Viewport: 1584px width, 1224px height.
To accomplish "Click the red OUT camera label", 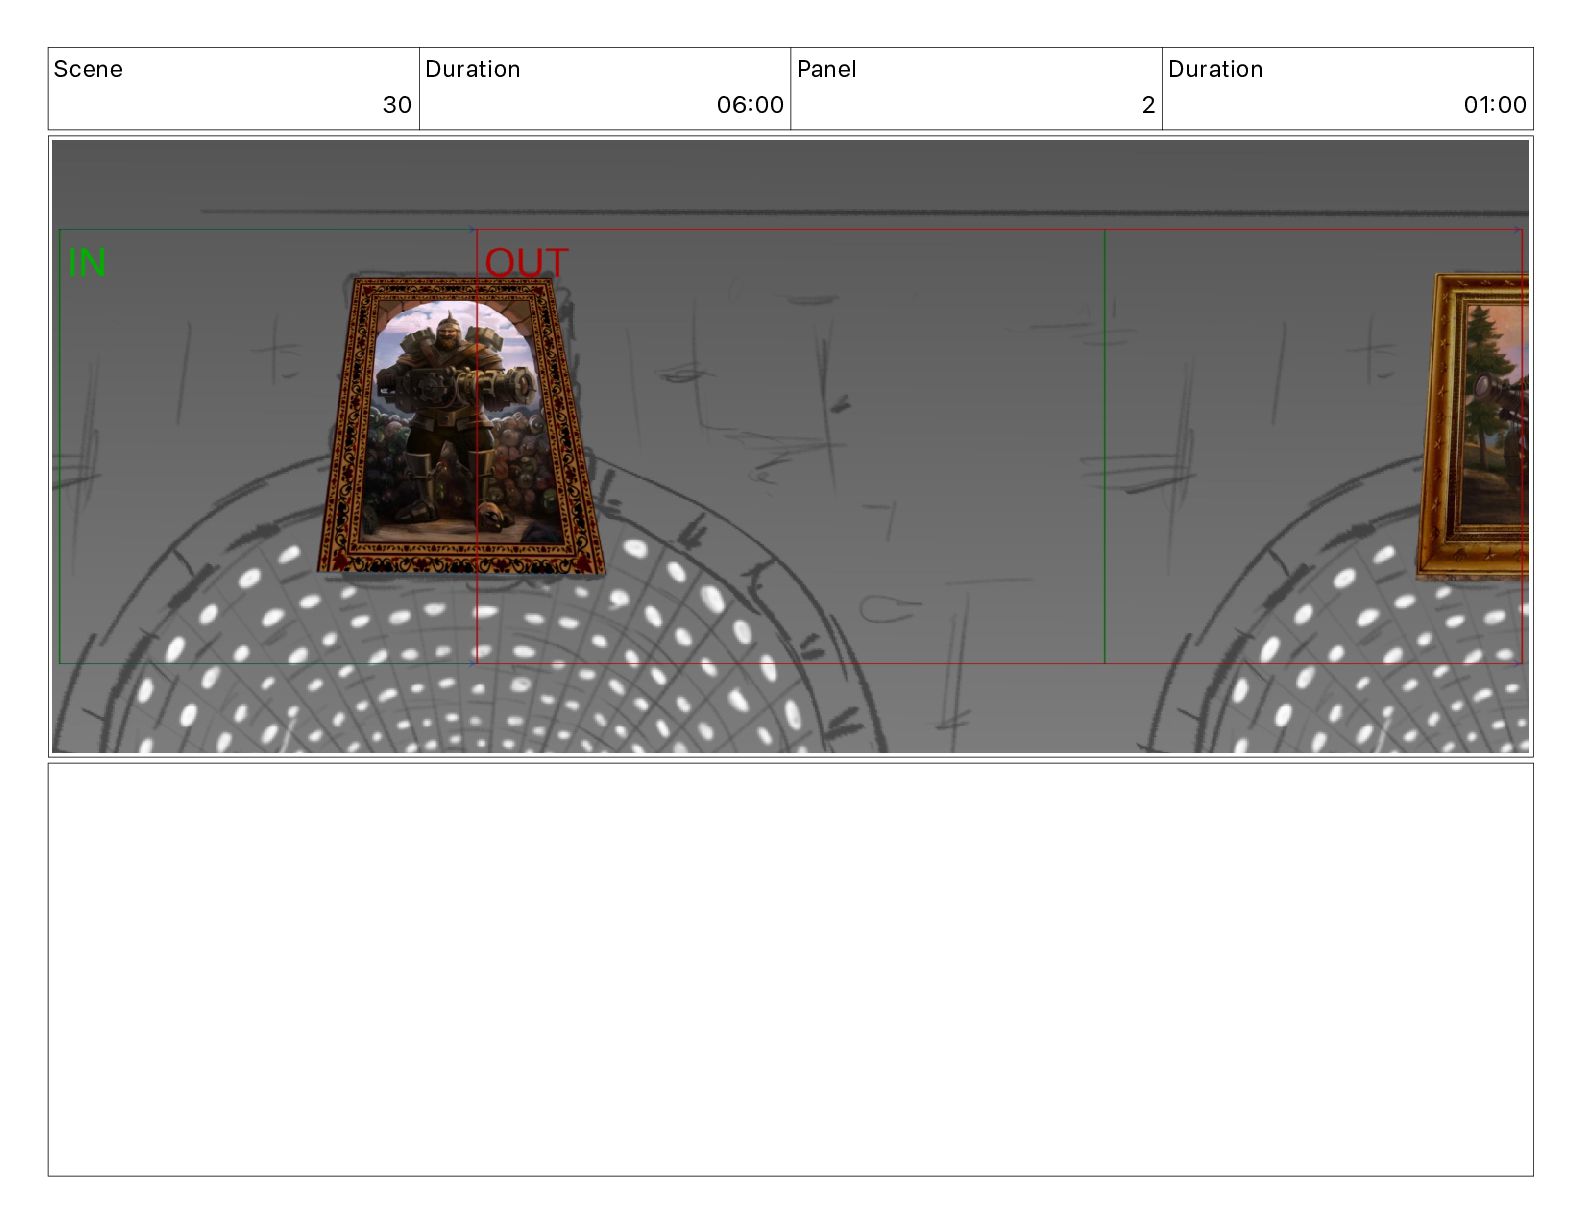I will 526,263.
